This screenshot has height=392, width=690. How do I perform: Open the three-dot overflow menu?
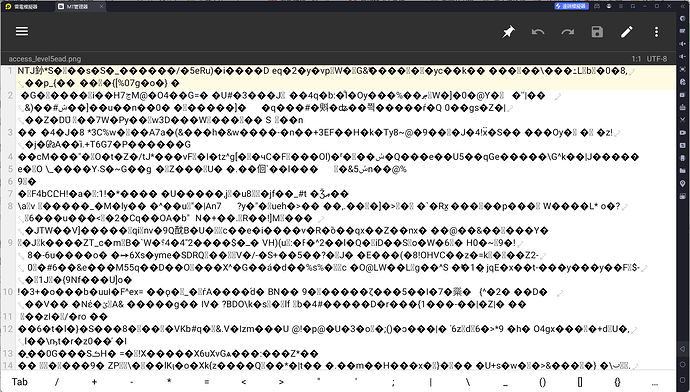(x=656, y=32)
